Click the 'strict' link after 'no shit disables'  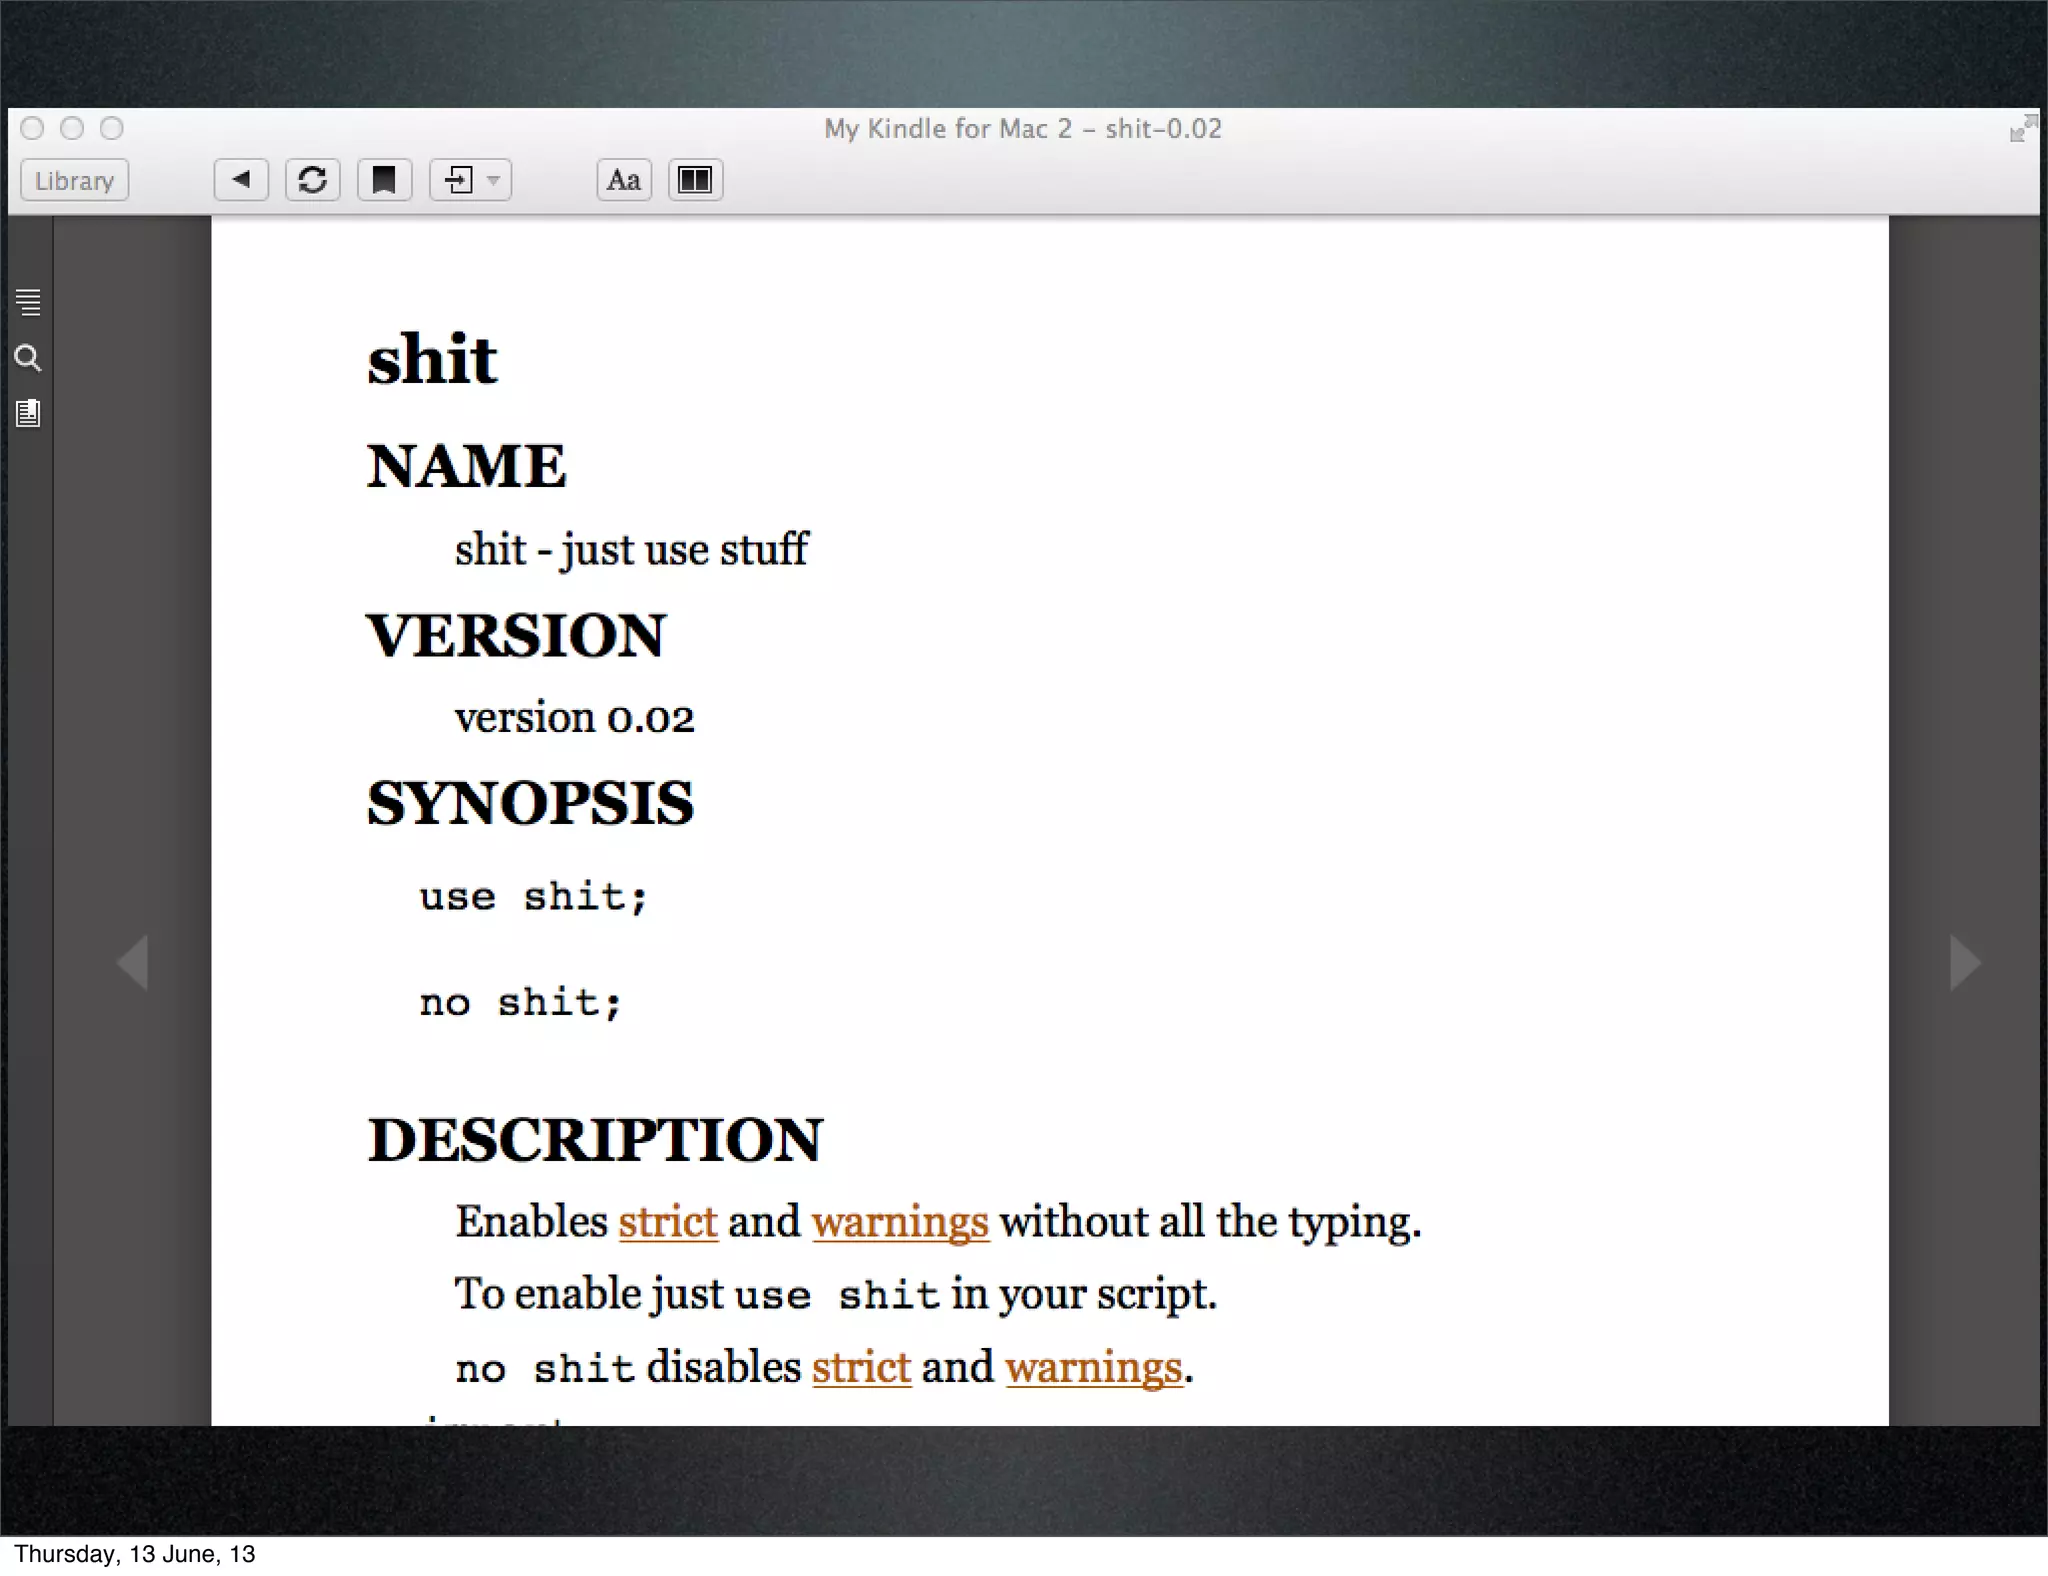click(861, 1367)
